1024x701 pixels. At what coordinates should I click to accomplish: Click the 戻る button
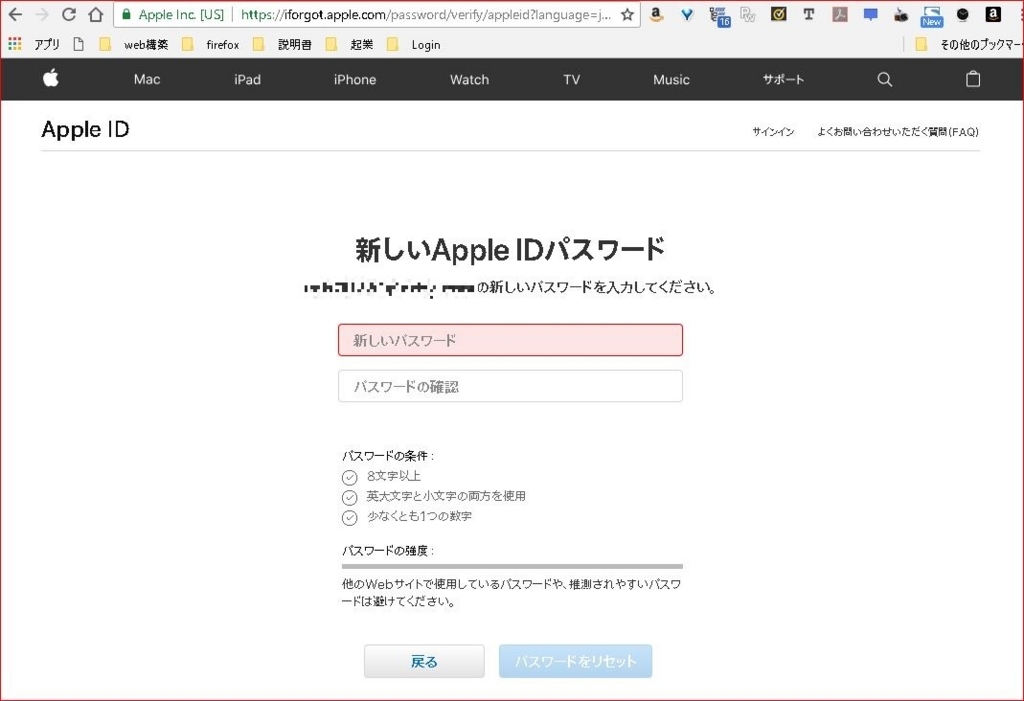[424, 661]
